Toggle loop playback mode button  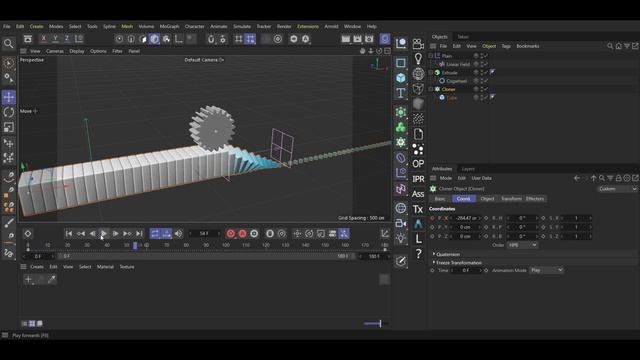155,233
